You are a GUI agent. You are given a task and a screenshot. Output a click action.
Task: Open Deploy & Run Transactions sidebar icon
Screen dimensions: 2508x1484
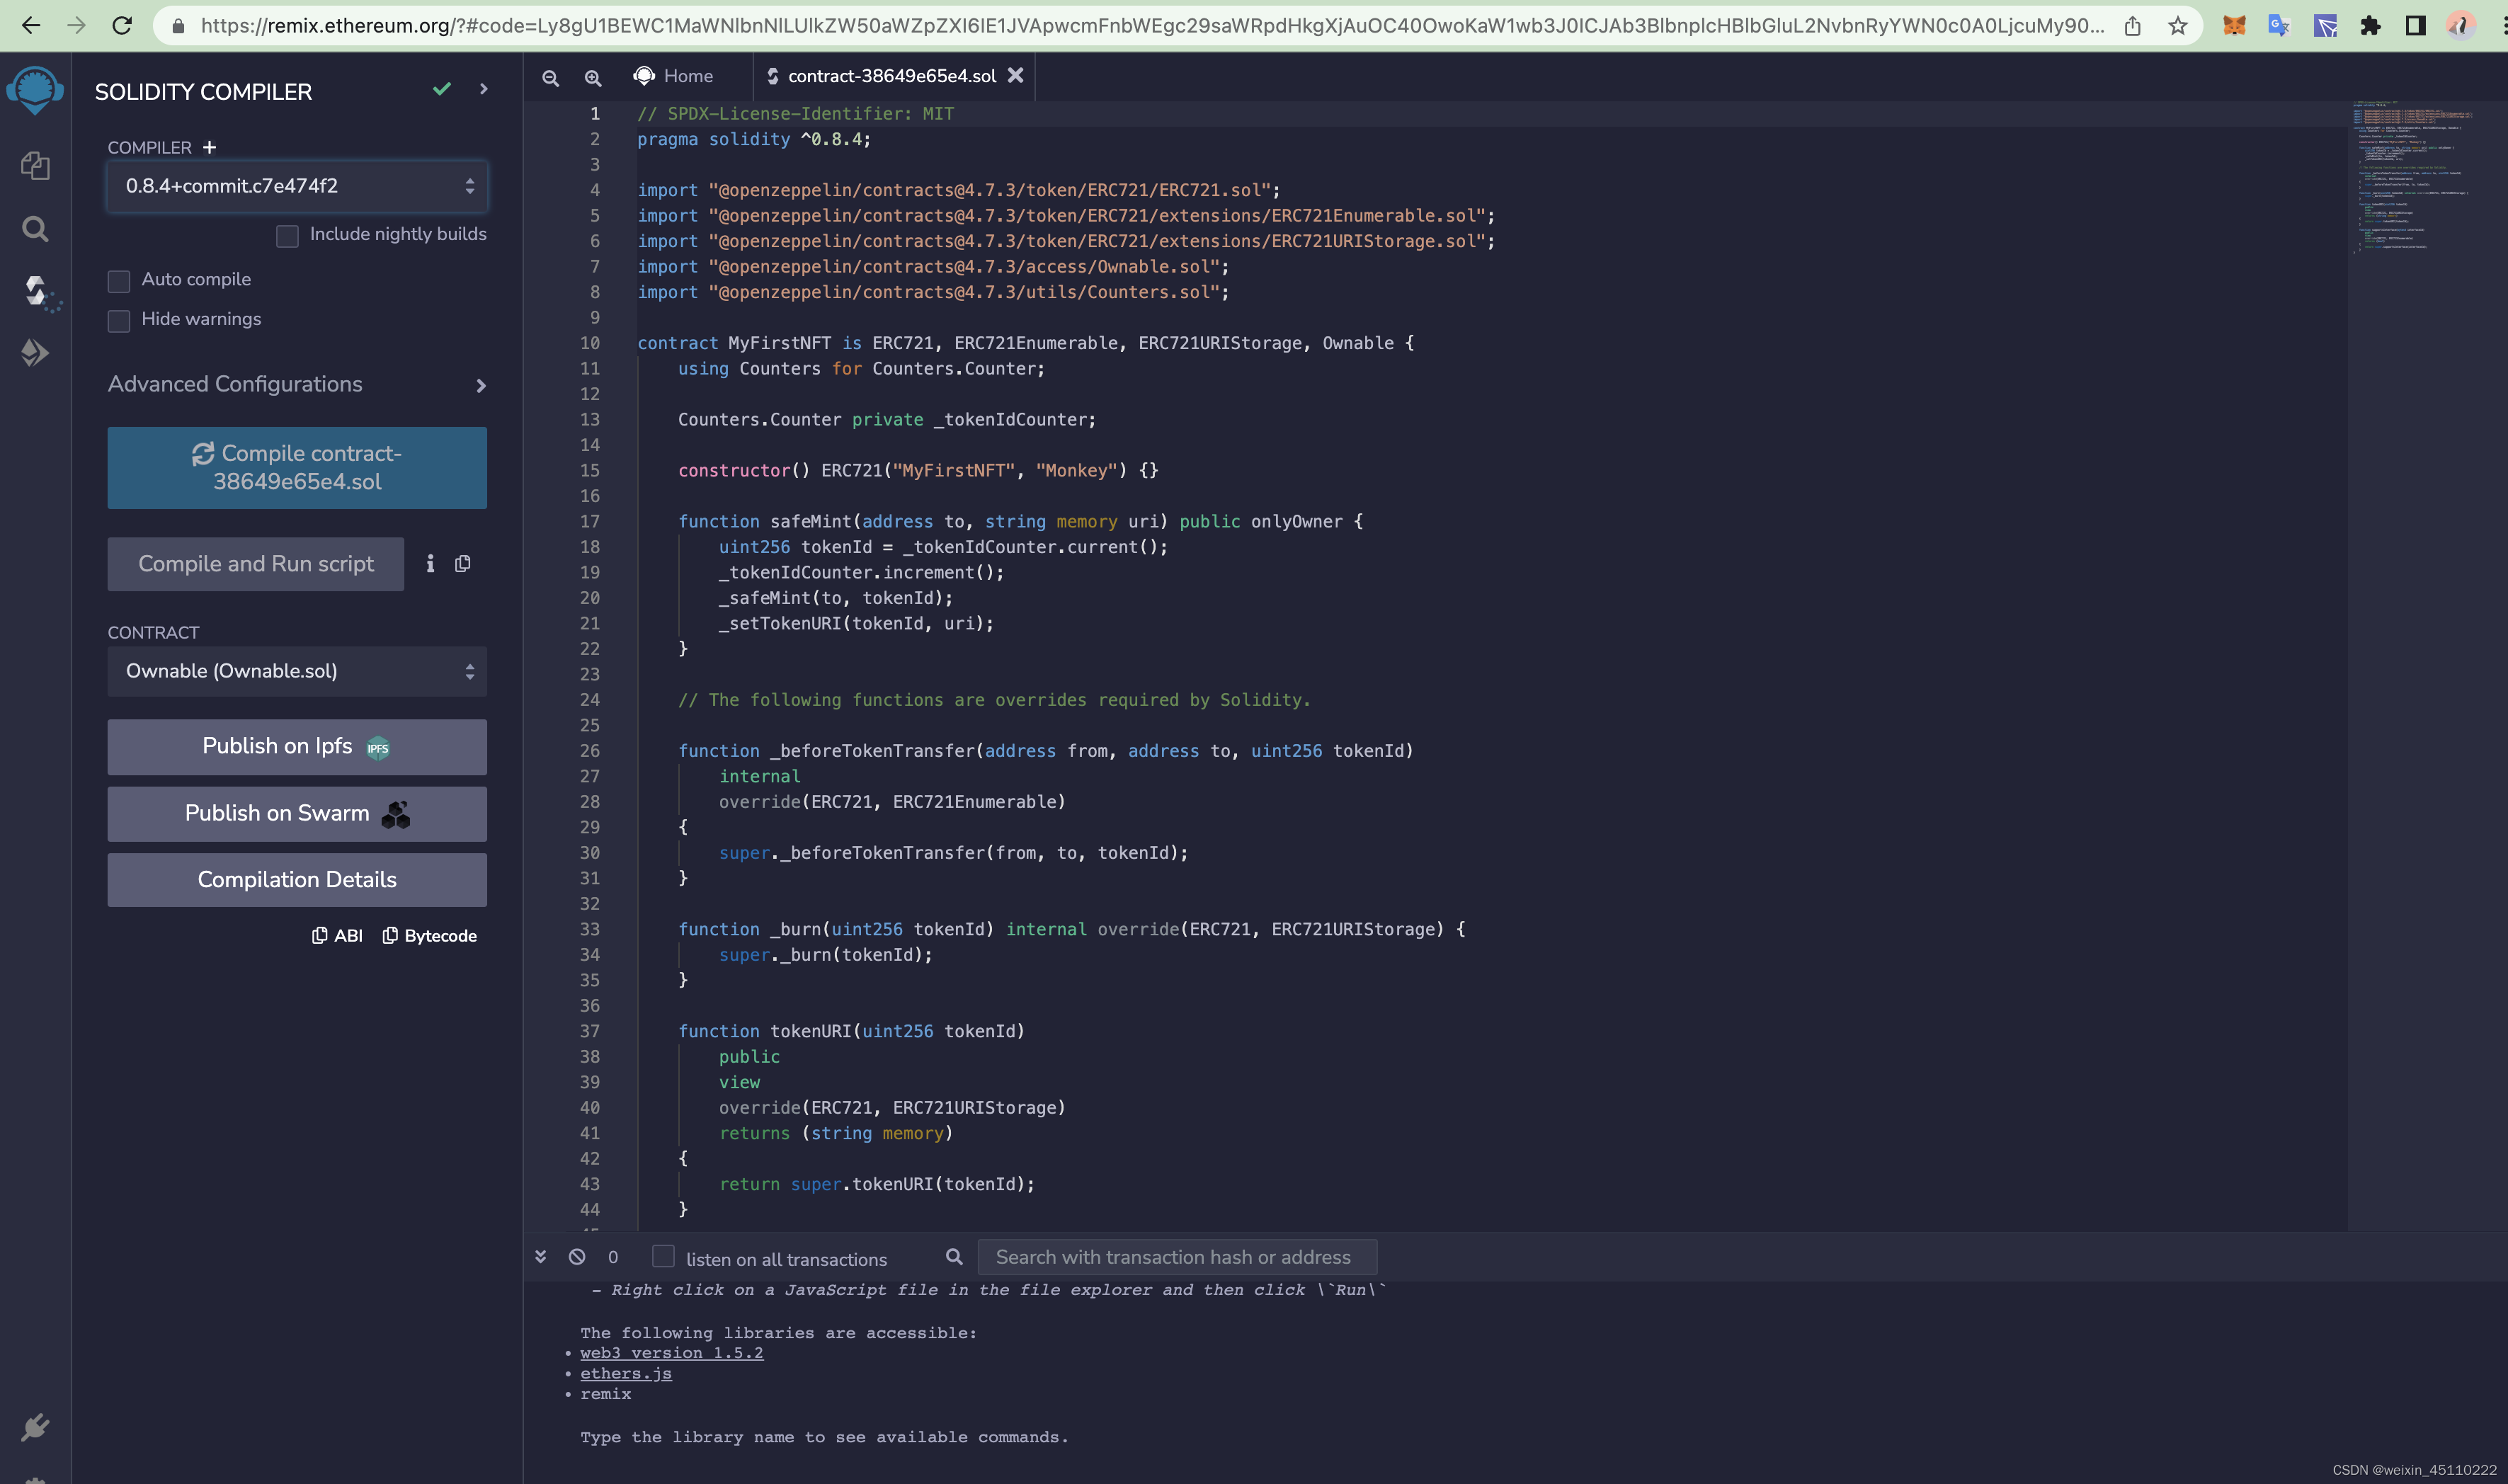point(35,352)
